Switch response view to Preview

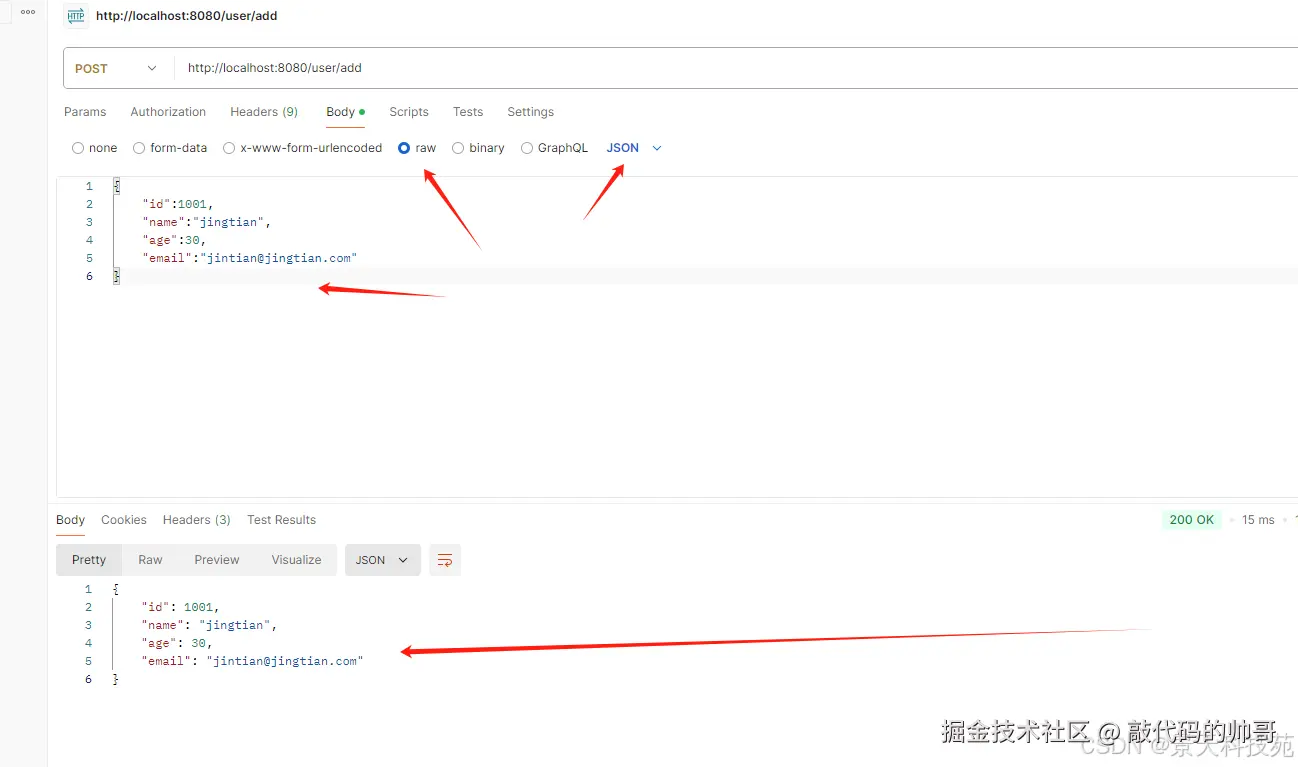coord(217,560)
